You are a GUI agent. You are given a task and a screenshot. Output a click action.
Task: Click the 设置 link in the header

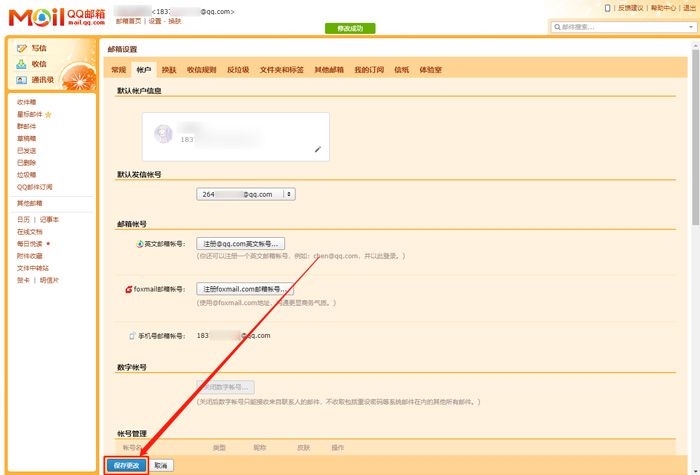pos(155,21)
